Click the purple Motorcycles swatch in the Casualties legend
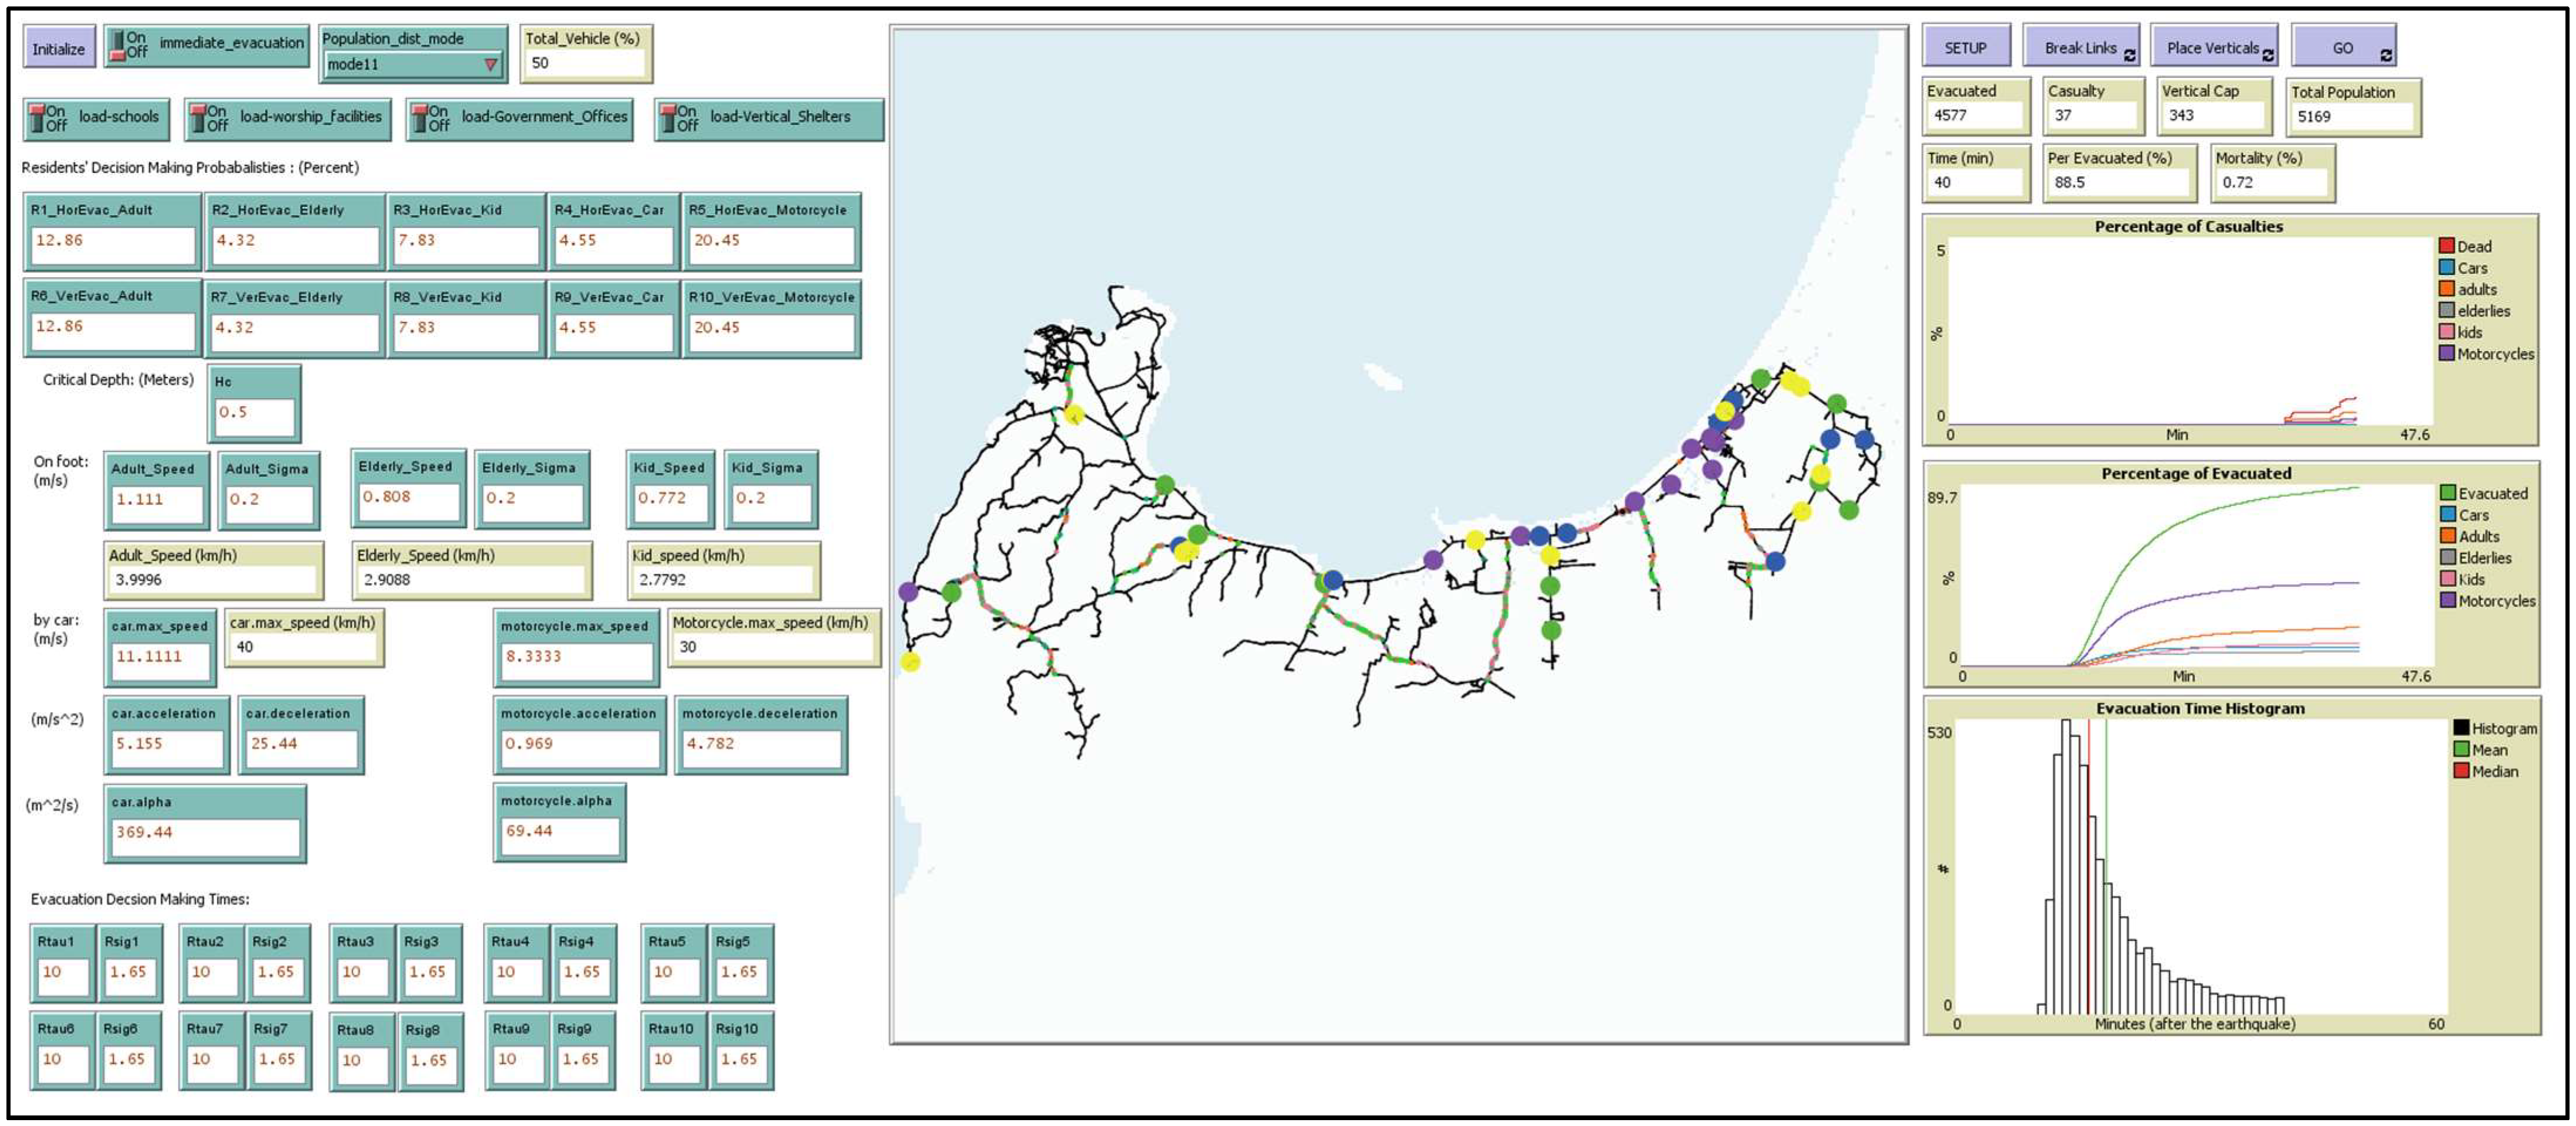The height and width of the screenshot is (1126, 2576). tap(2446, 354)
